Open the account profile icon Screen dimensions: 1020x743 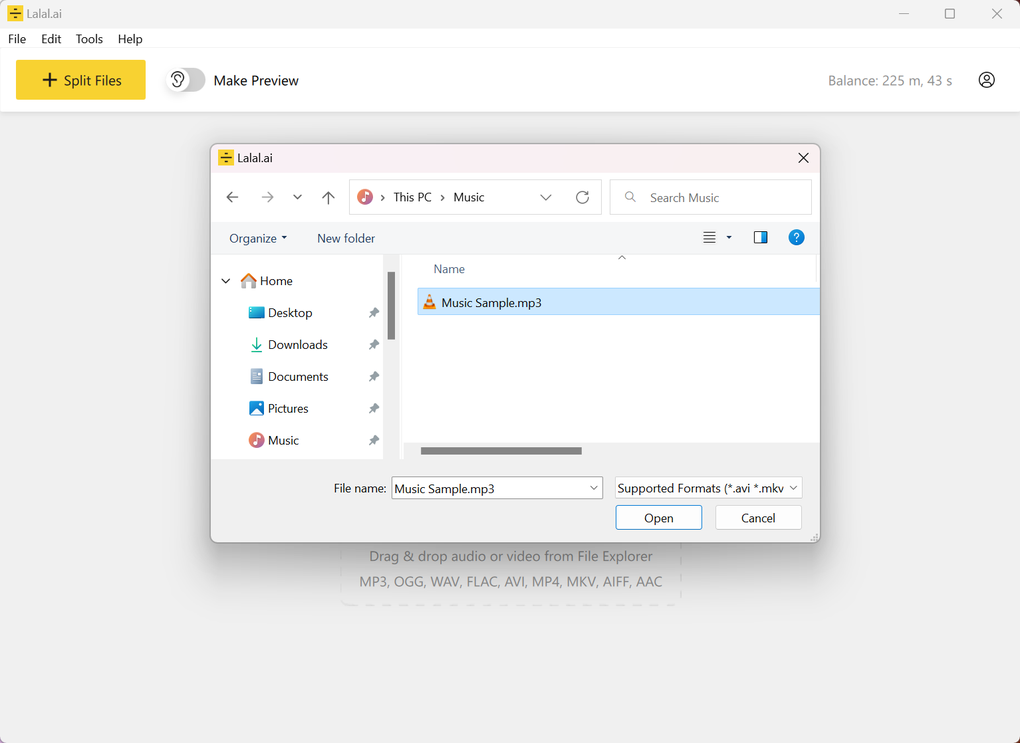[x=986, y=80]
